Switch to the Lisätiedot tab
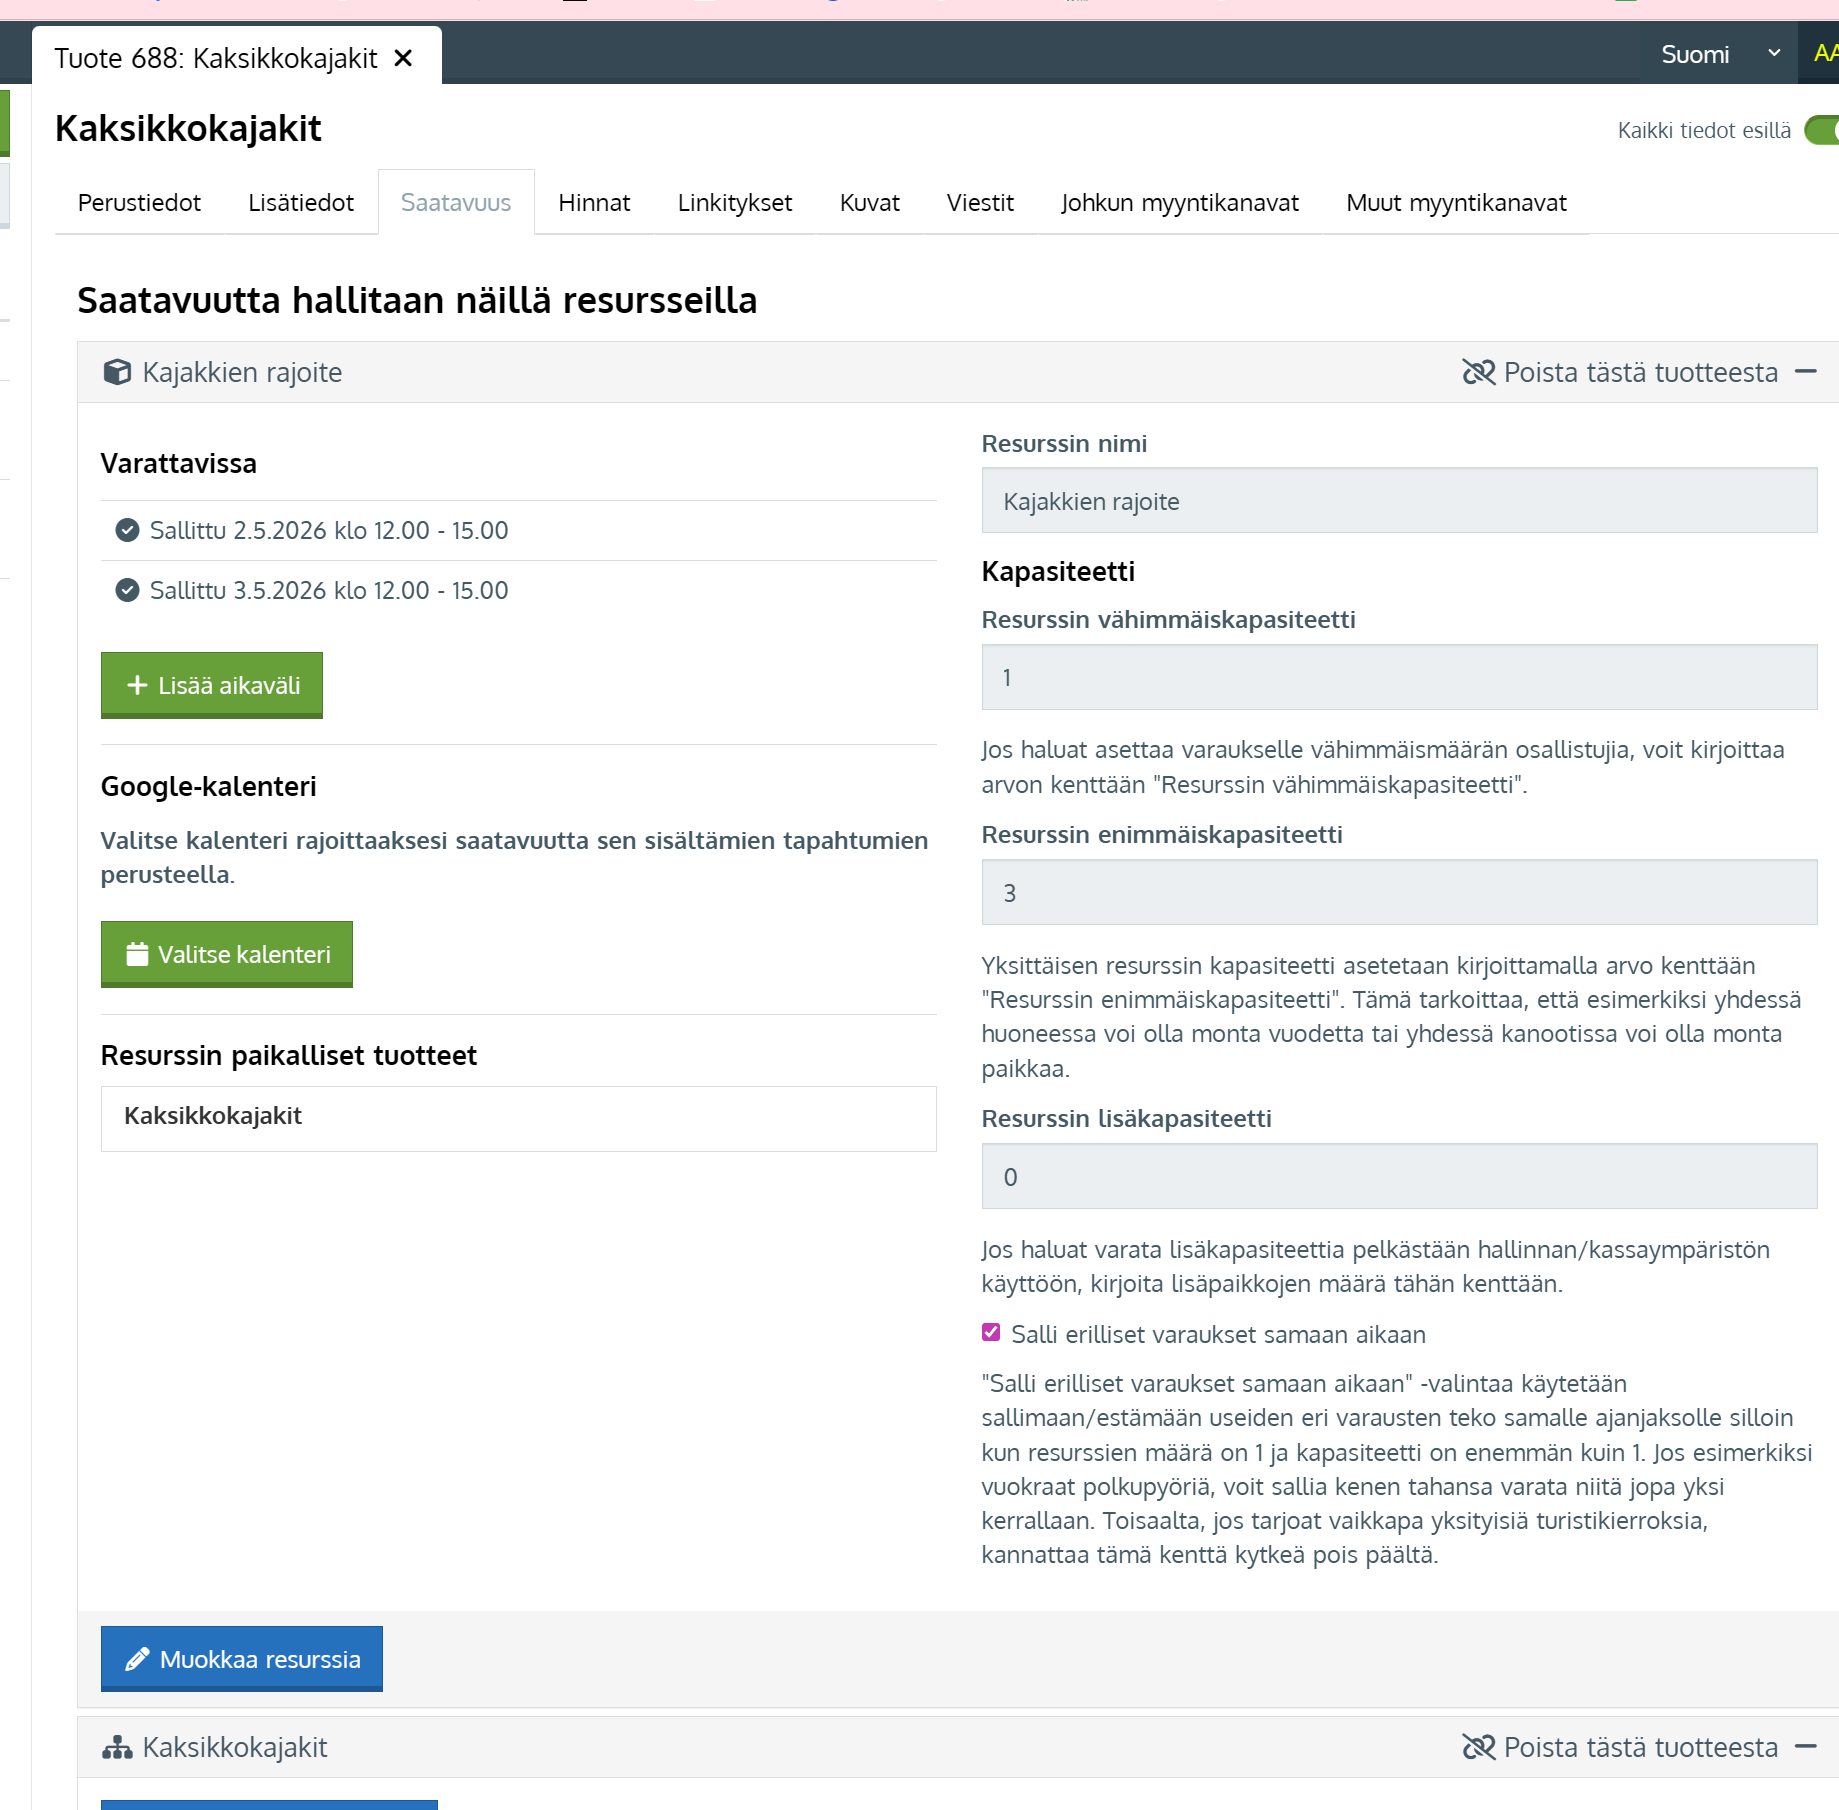 pos(301,203)
